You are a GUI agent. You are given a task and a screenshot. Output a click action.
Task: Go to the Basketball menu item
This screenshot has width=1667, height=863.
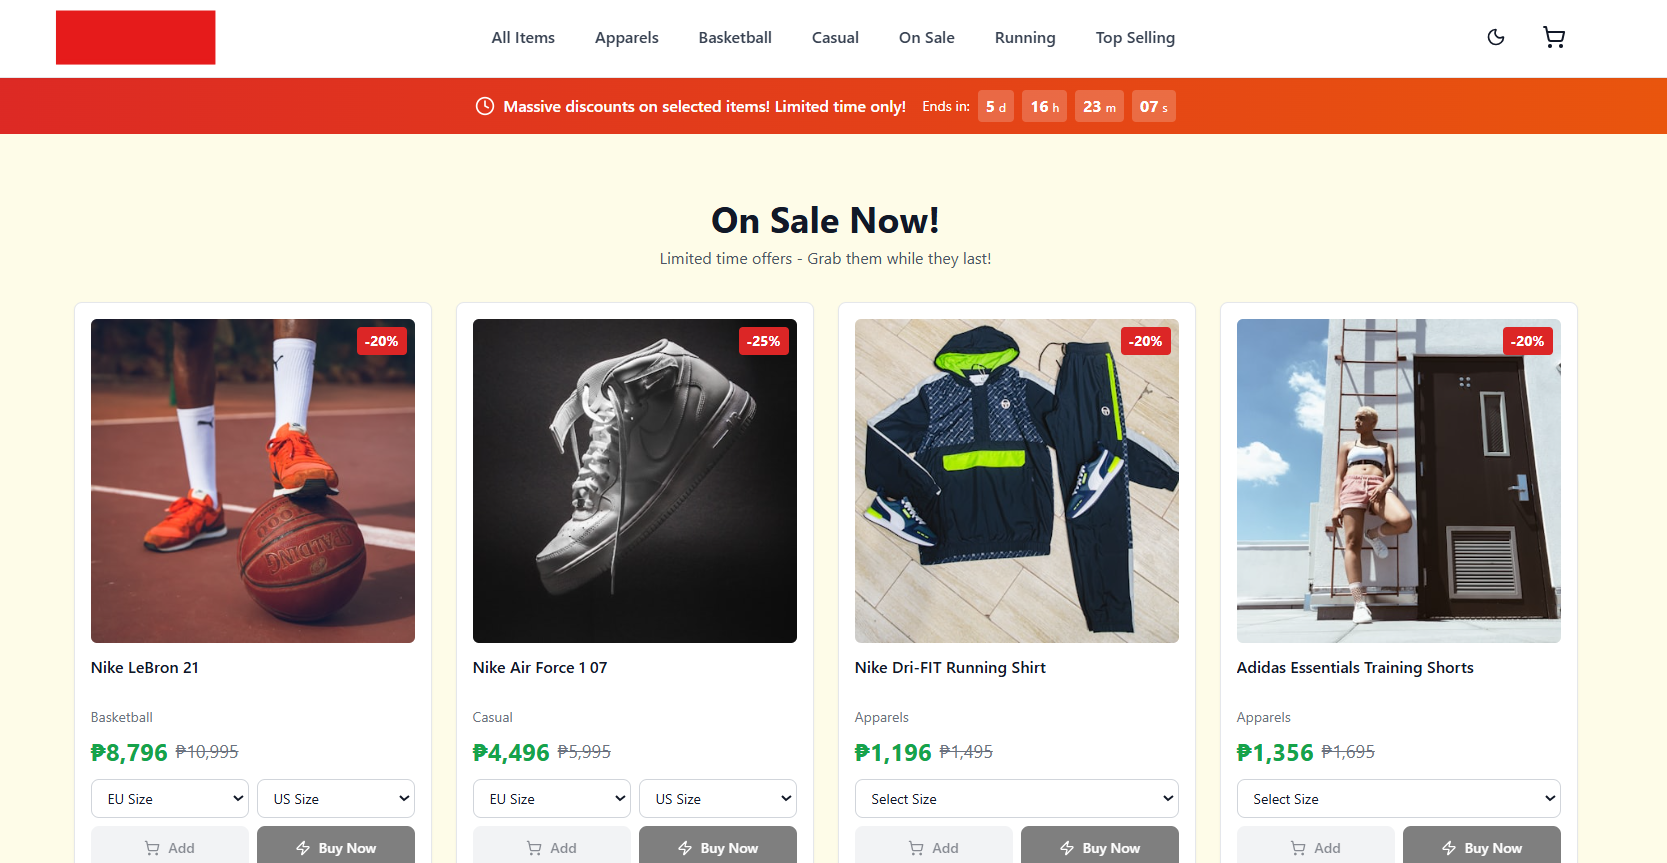click(735, 38)
